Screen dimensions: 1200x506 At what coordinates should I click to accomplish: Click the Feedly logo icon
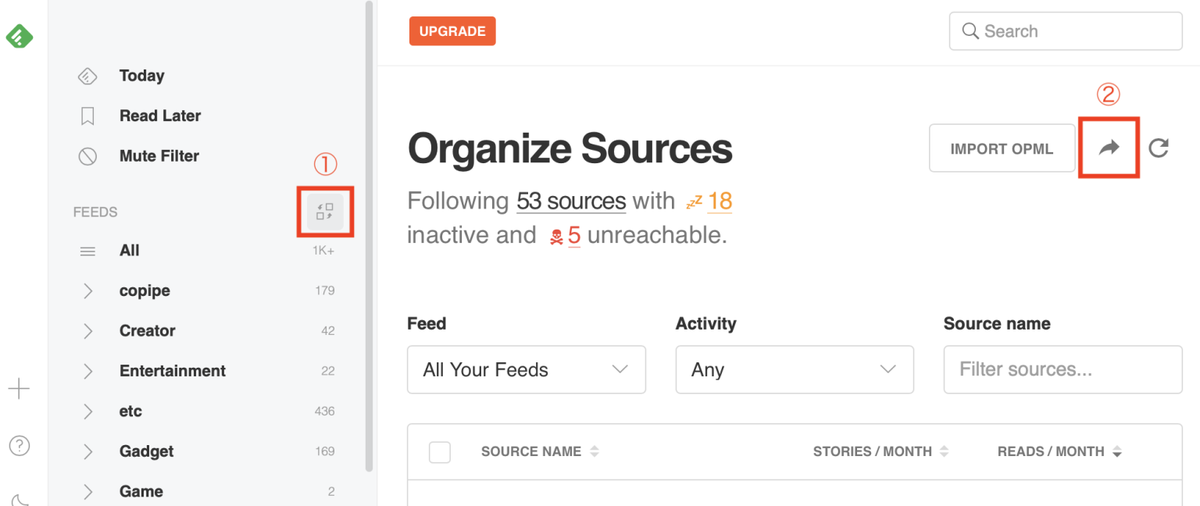click(19, 37)
